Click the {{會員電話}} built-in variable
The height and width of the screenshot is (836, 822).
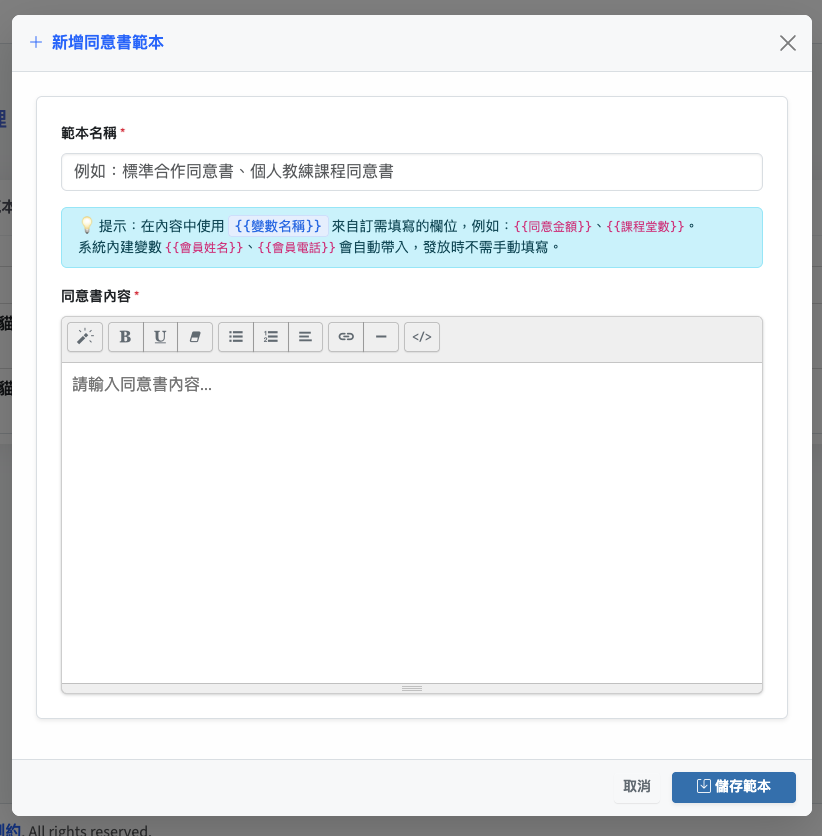tap(296, 247)
